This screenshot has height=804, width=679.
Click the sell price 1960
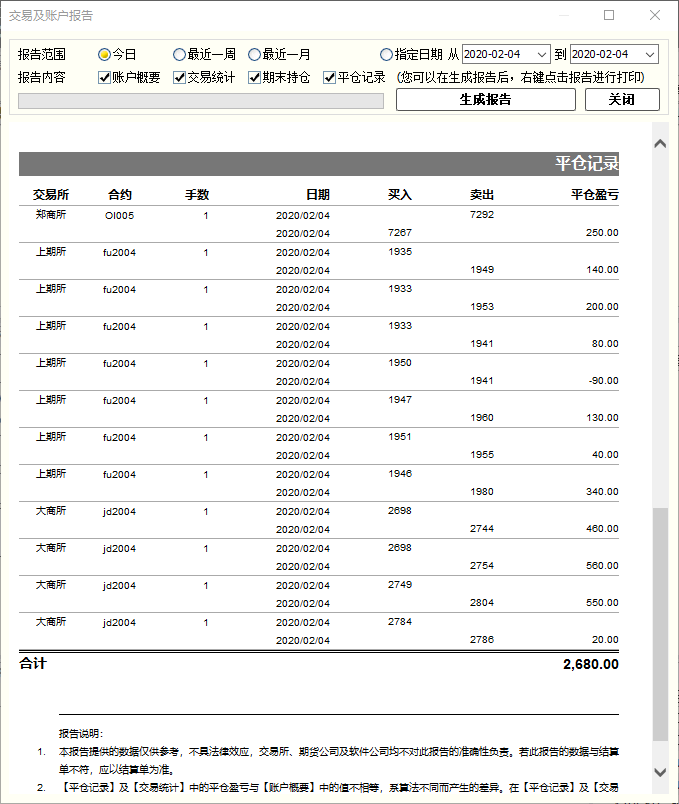(x=482, y=418)
